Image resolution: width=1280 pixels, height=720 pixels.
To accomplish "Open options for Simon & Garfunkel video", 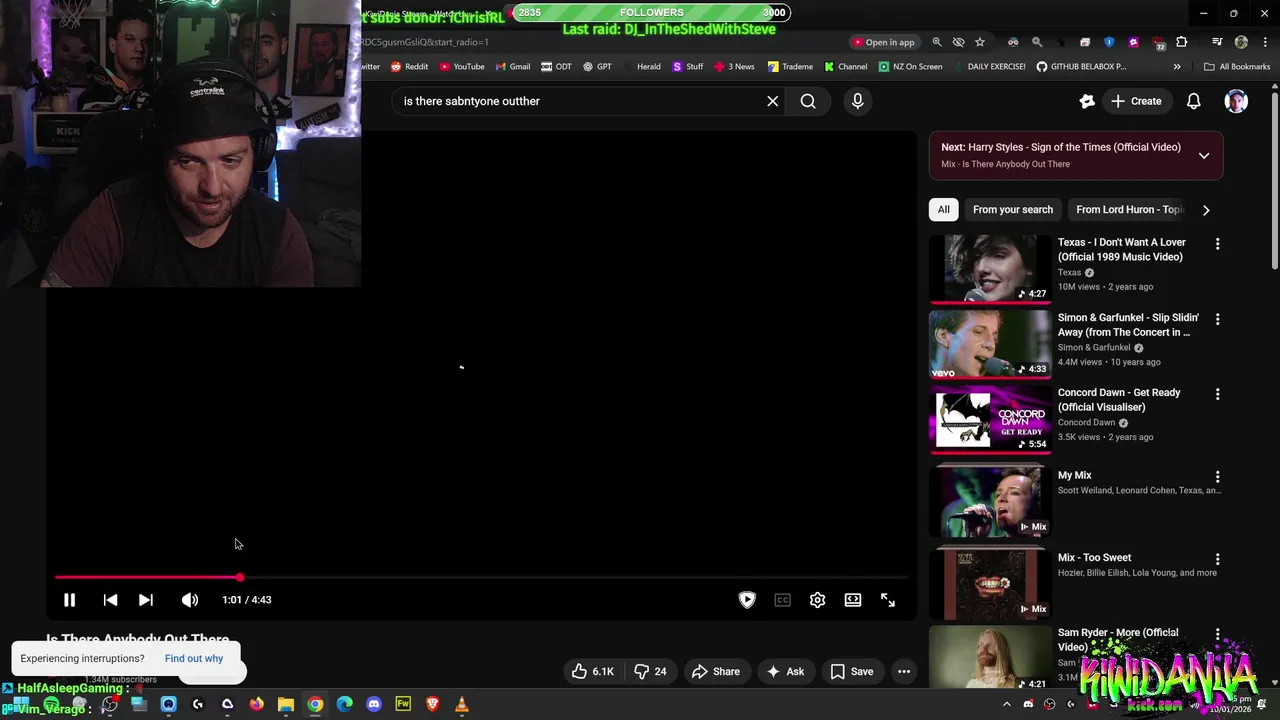I will [1217, 319].
